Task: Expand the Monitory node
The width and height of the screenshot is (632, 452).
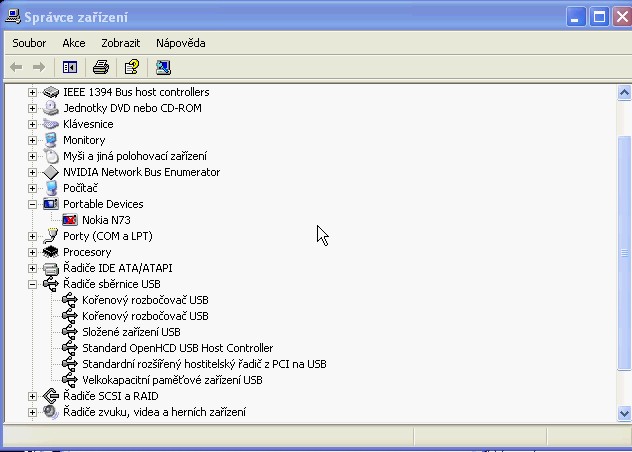Action: click(x=32, y=140)
